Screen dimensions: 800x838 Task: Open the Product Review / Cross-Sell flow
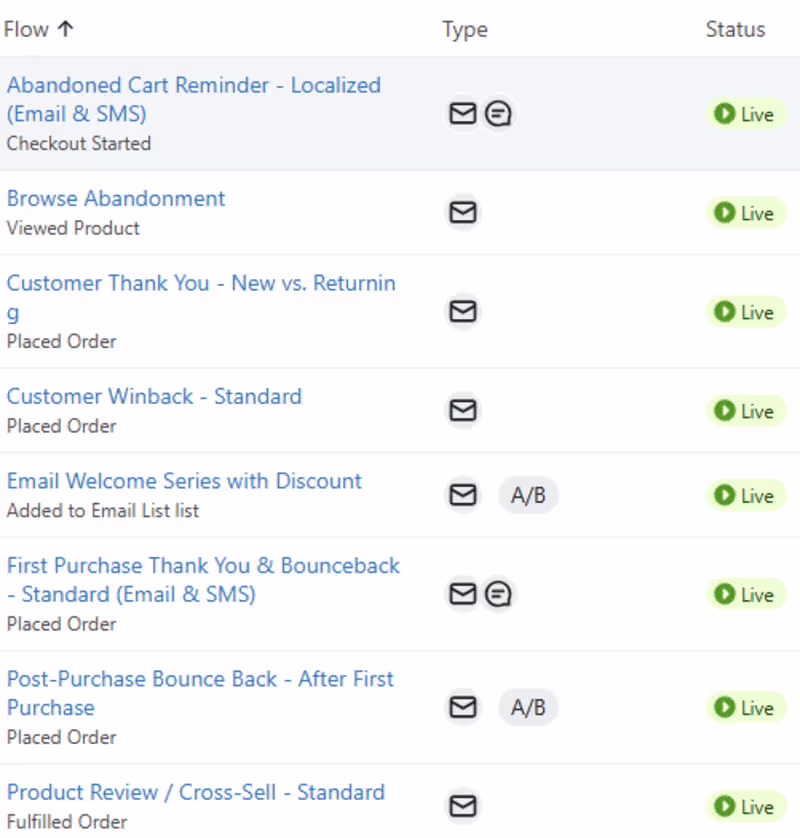coord(195,791)
